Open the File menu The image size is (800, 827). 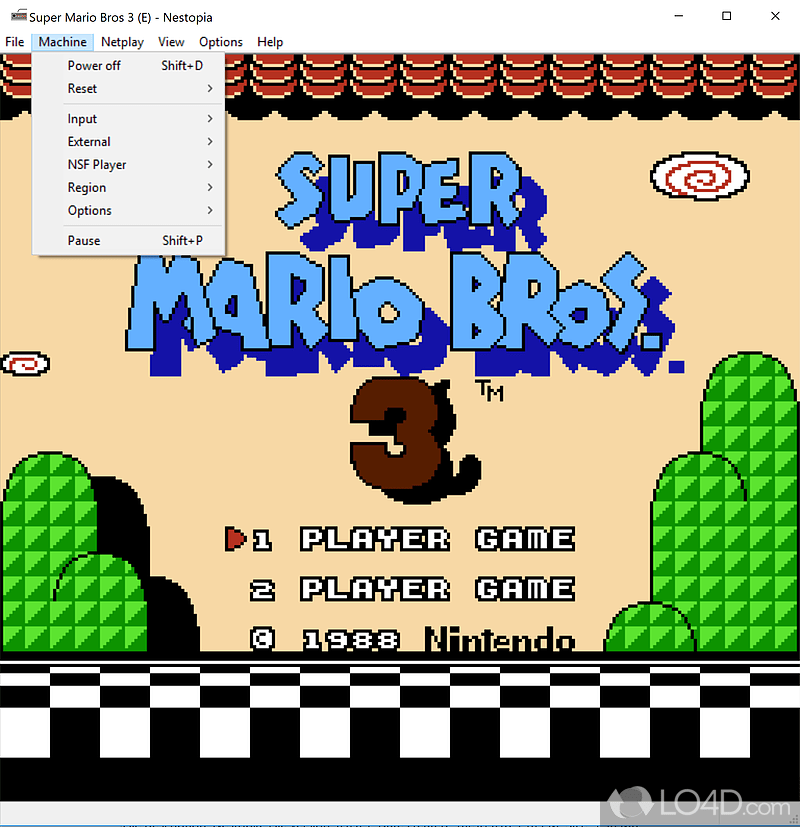click(15, 42)
